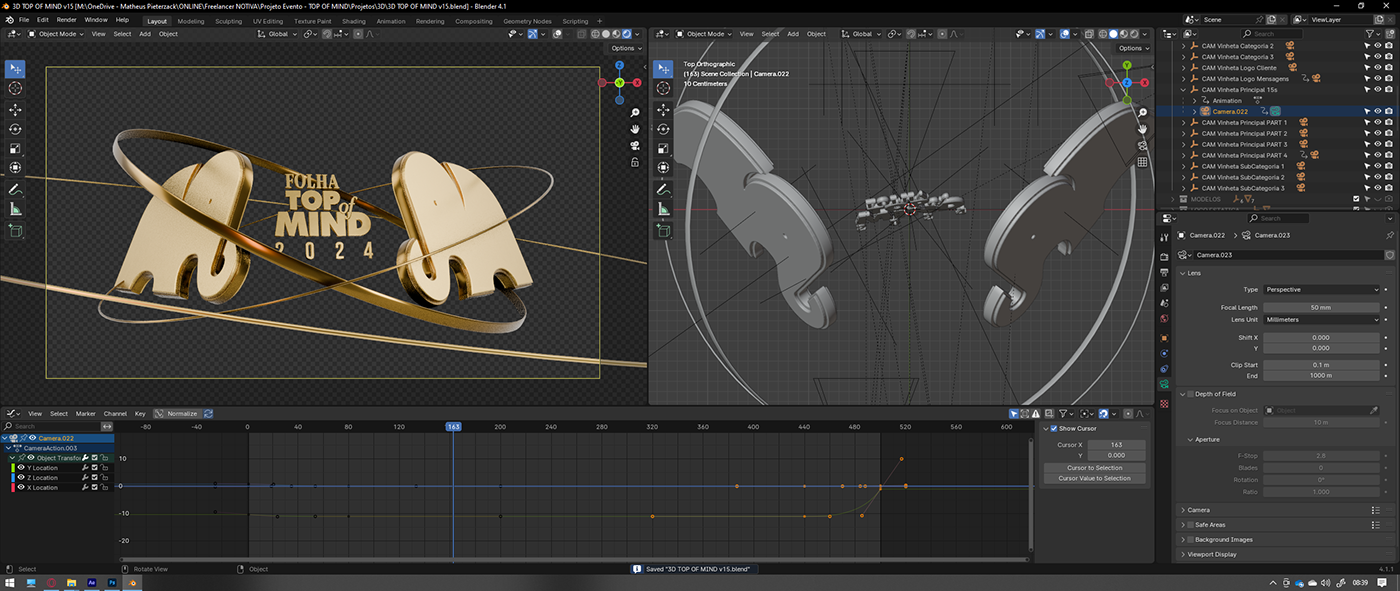
Task: Toggle camera view icon in left viewport
Action: click(x=635, y=145)
